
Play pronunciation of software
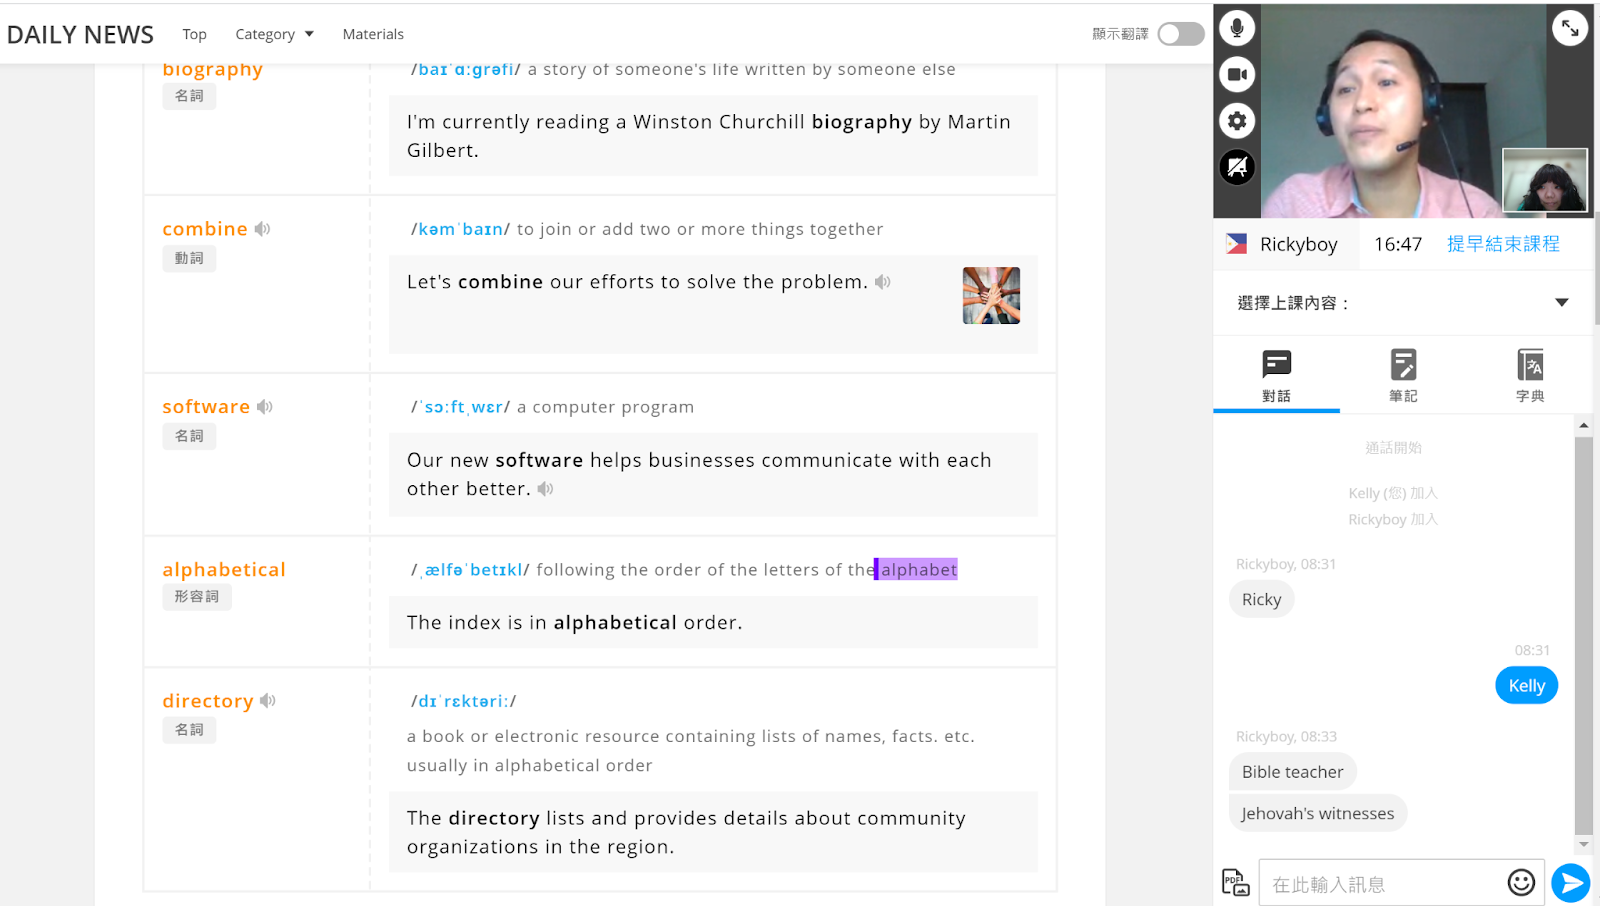pos(265,407)
